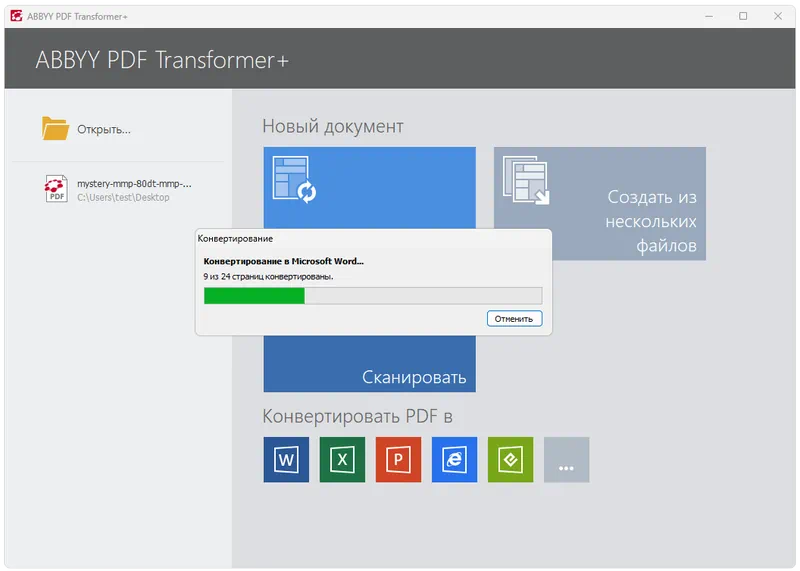Click the C:\Users\test\Desktop path text
This screenshot has width=800, height=571.
coord(123,197)
